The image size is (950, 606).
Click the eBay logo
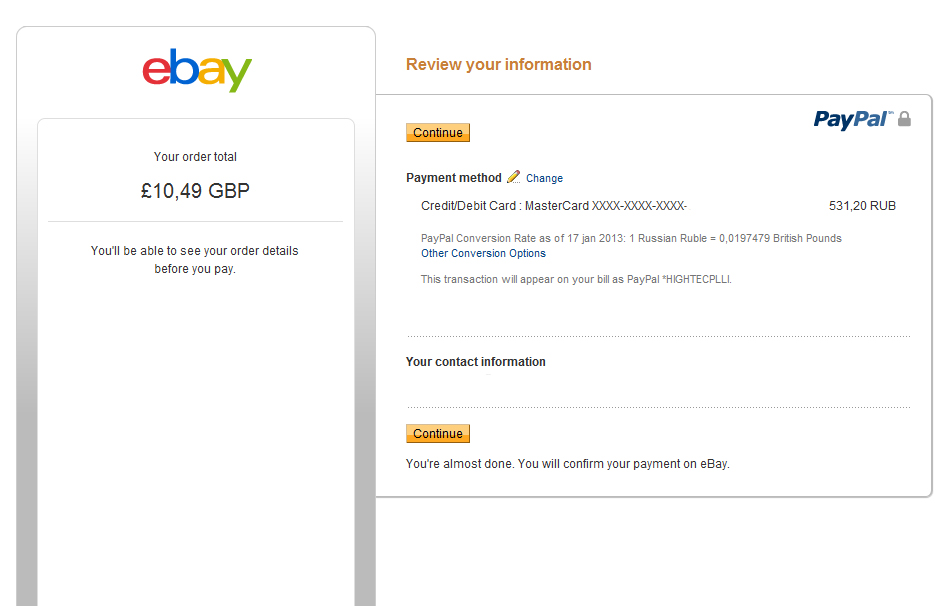pos(196,70)
